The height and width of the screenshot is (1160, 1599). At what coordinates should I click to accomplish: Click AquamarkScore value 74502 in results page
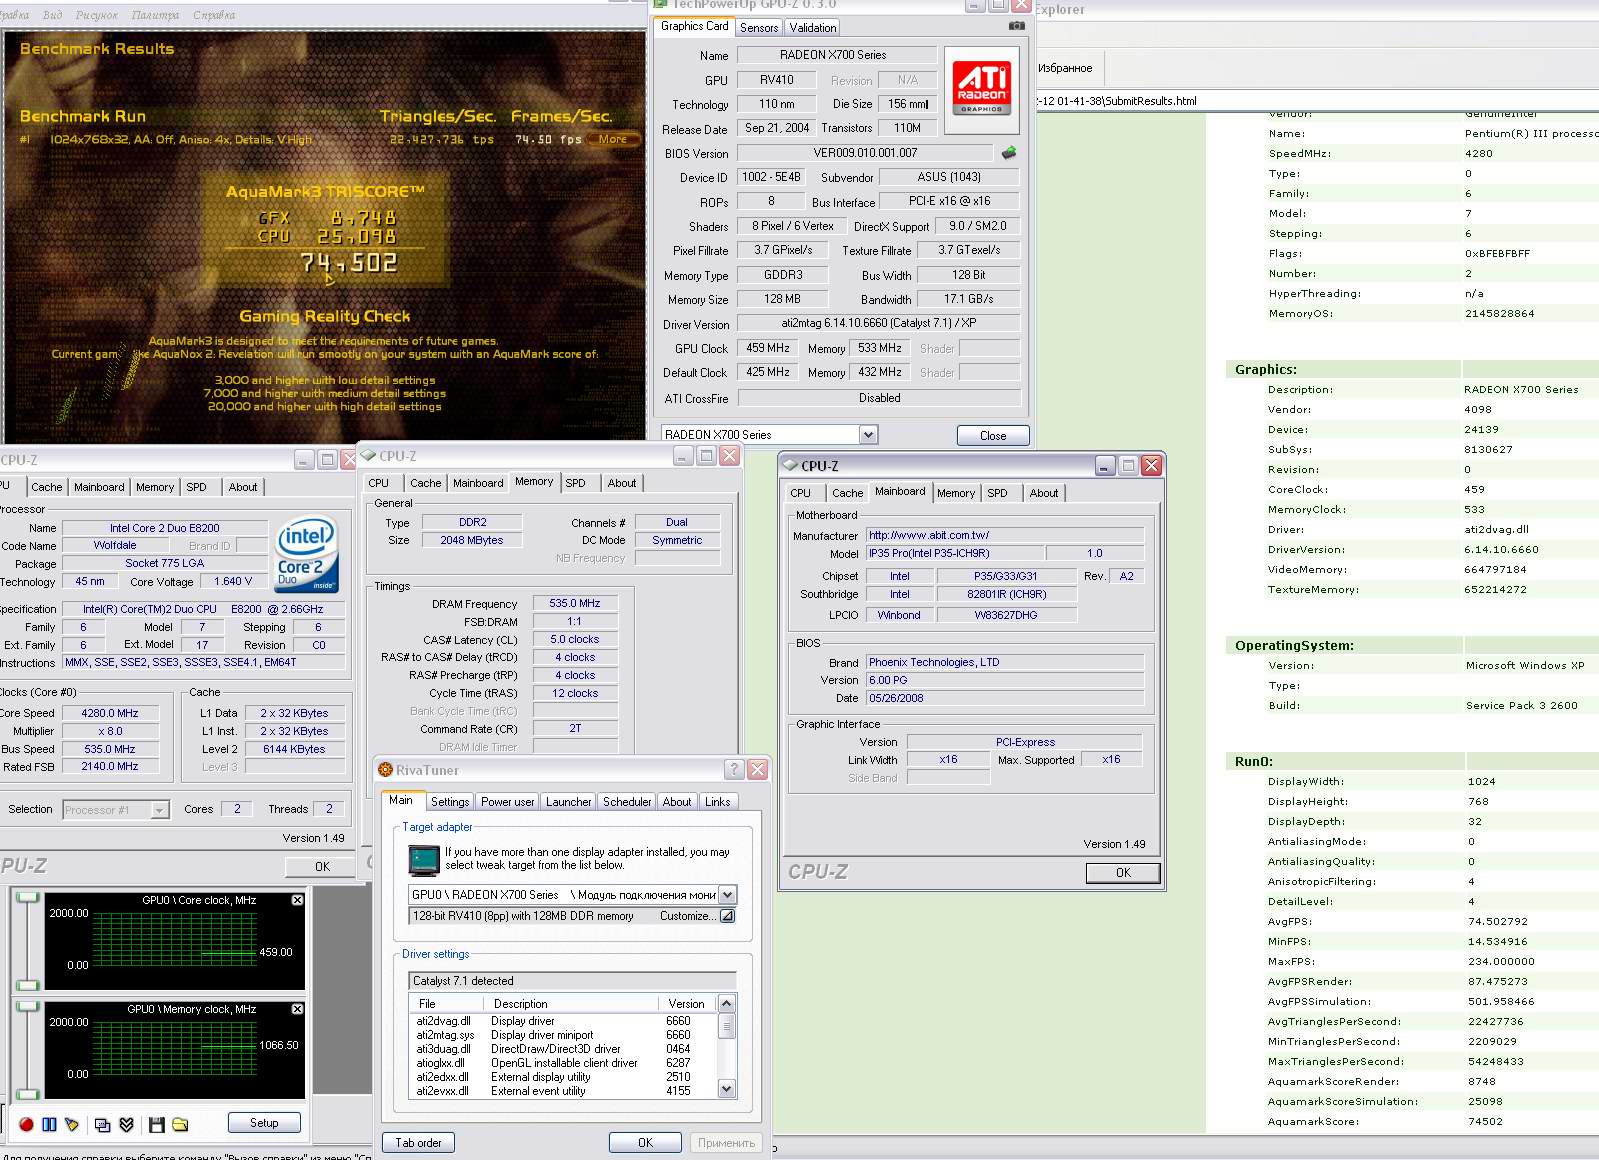click(1485, 1121)
